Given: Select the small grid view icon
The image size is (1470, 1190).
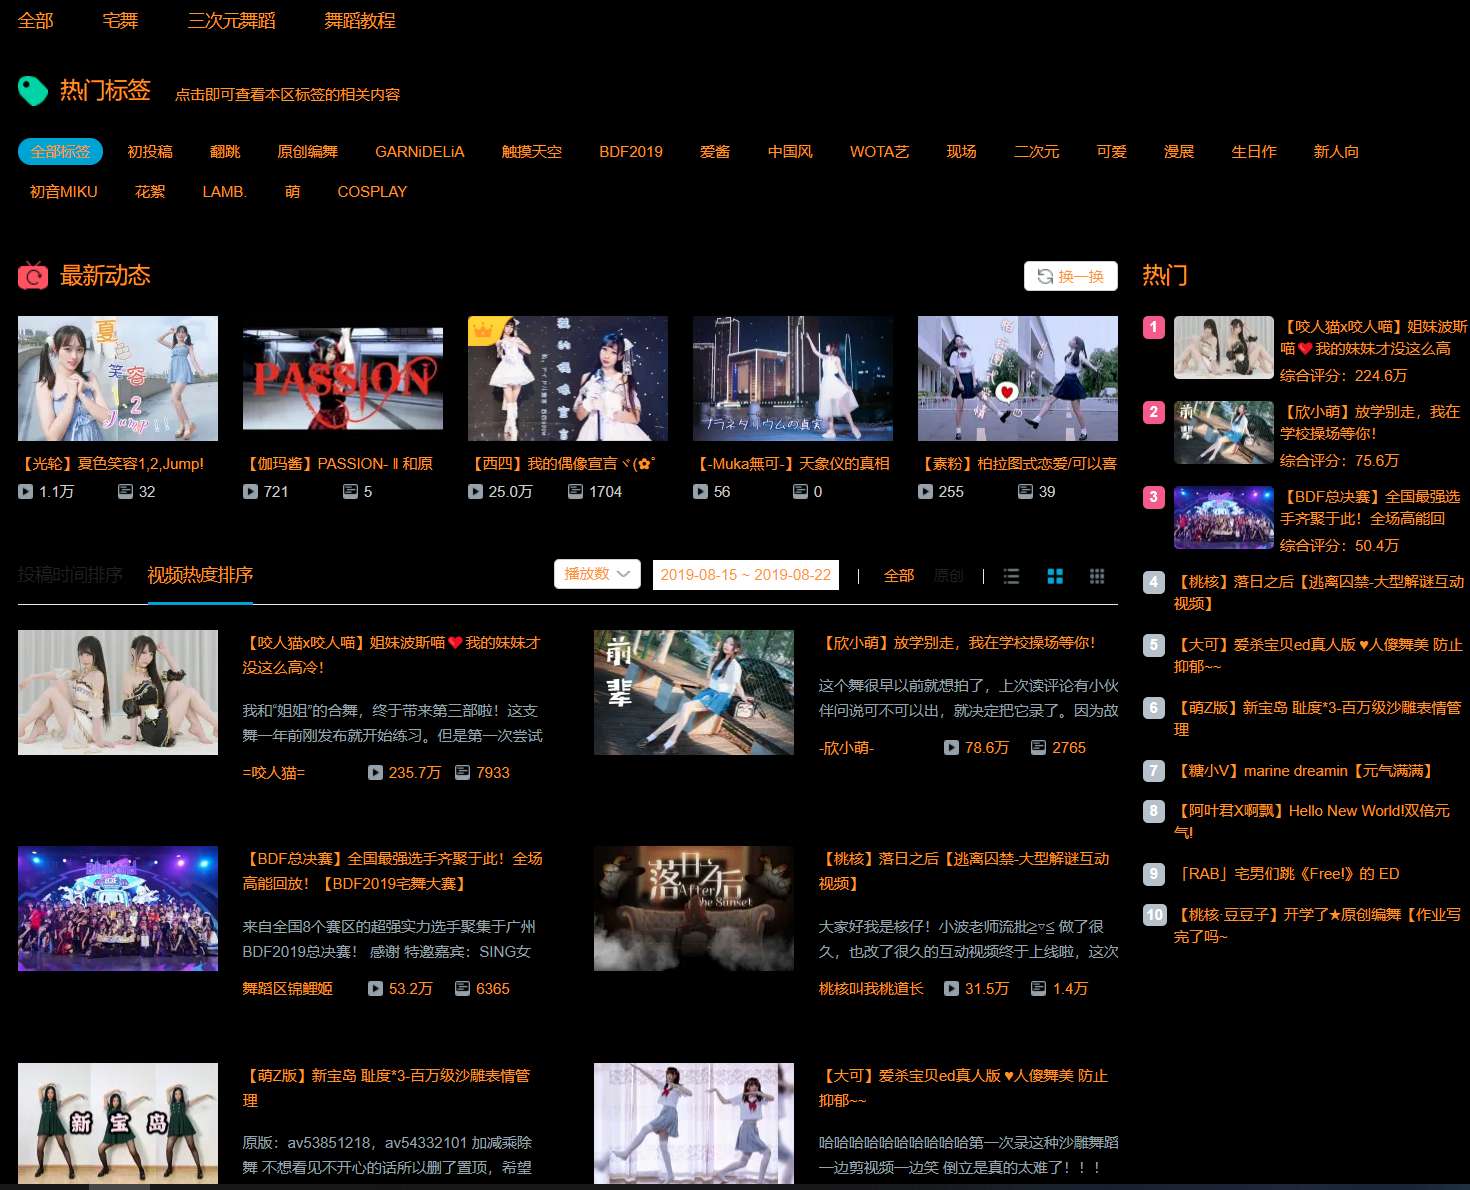Looking at the screenshot, I should (1097, 576).
